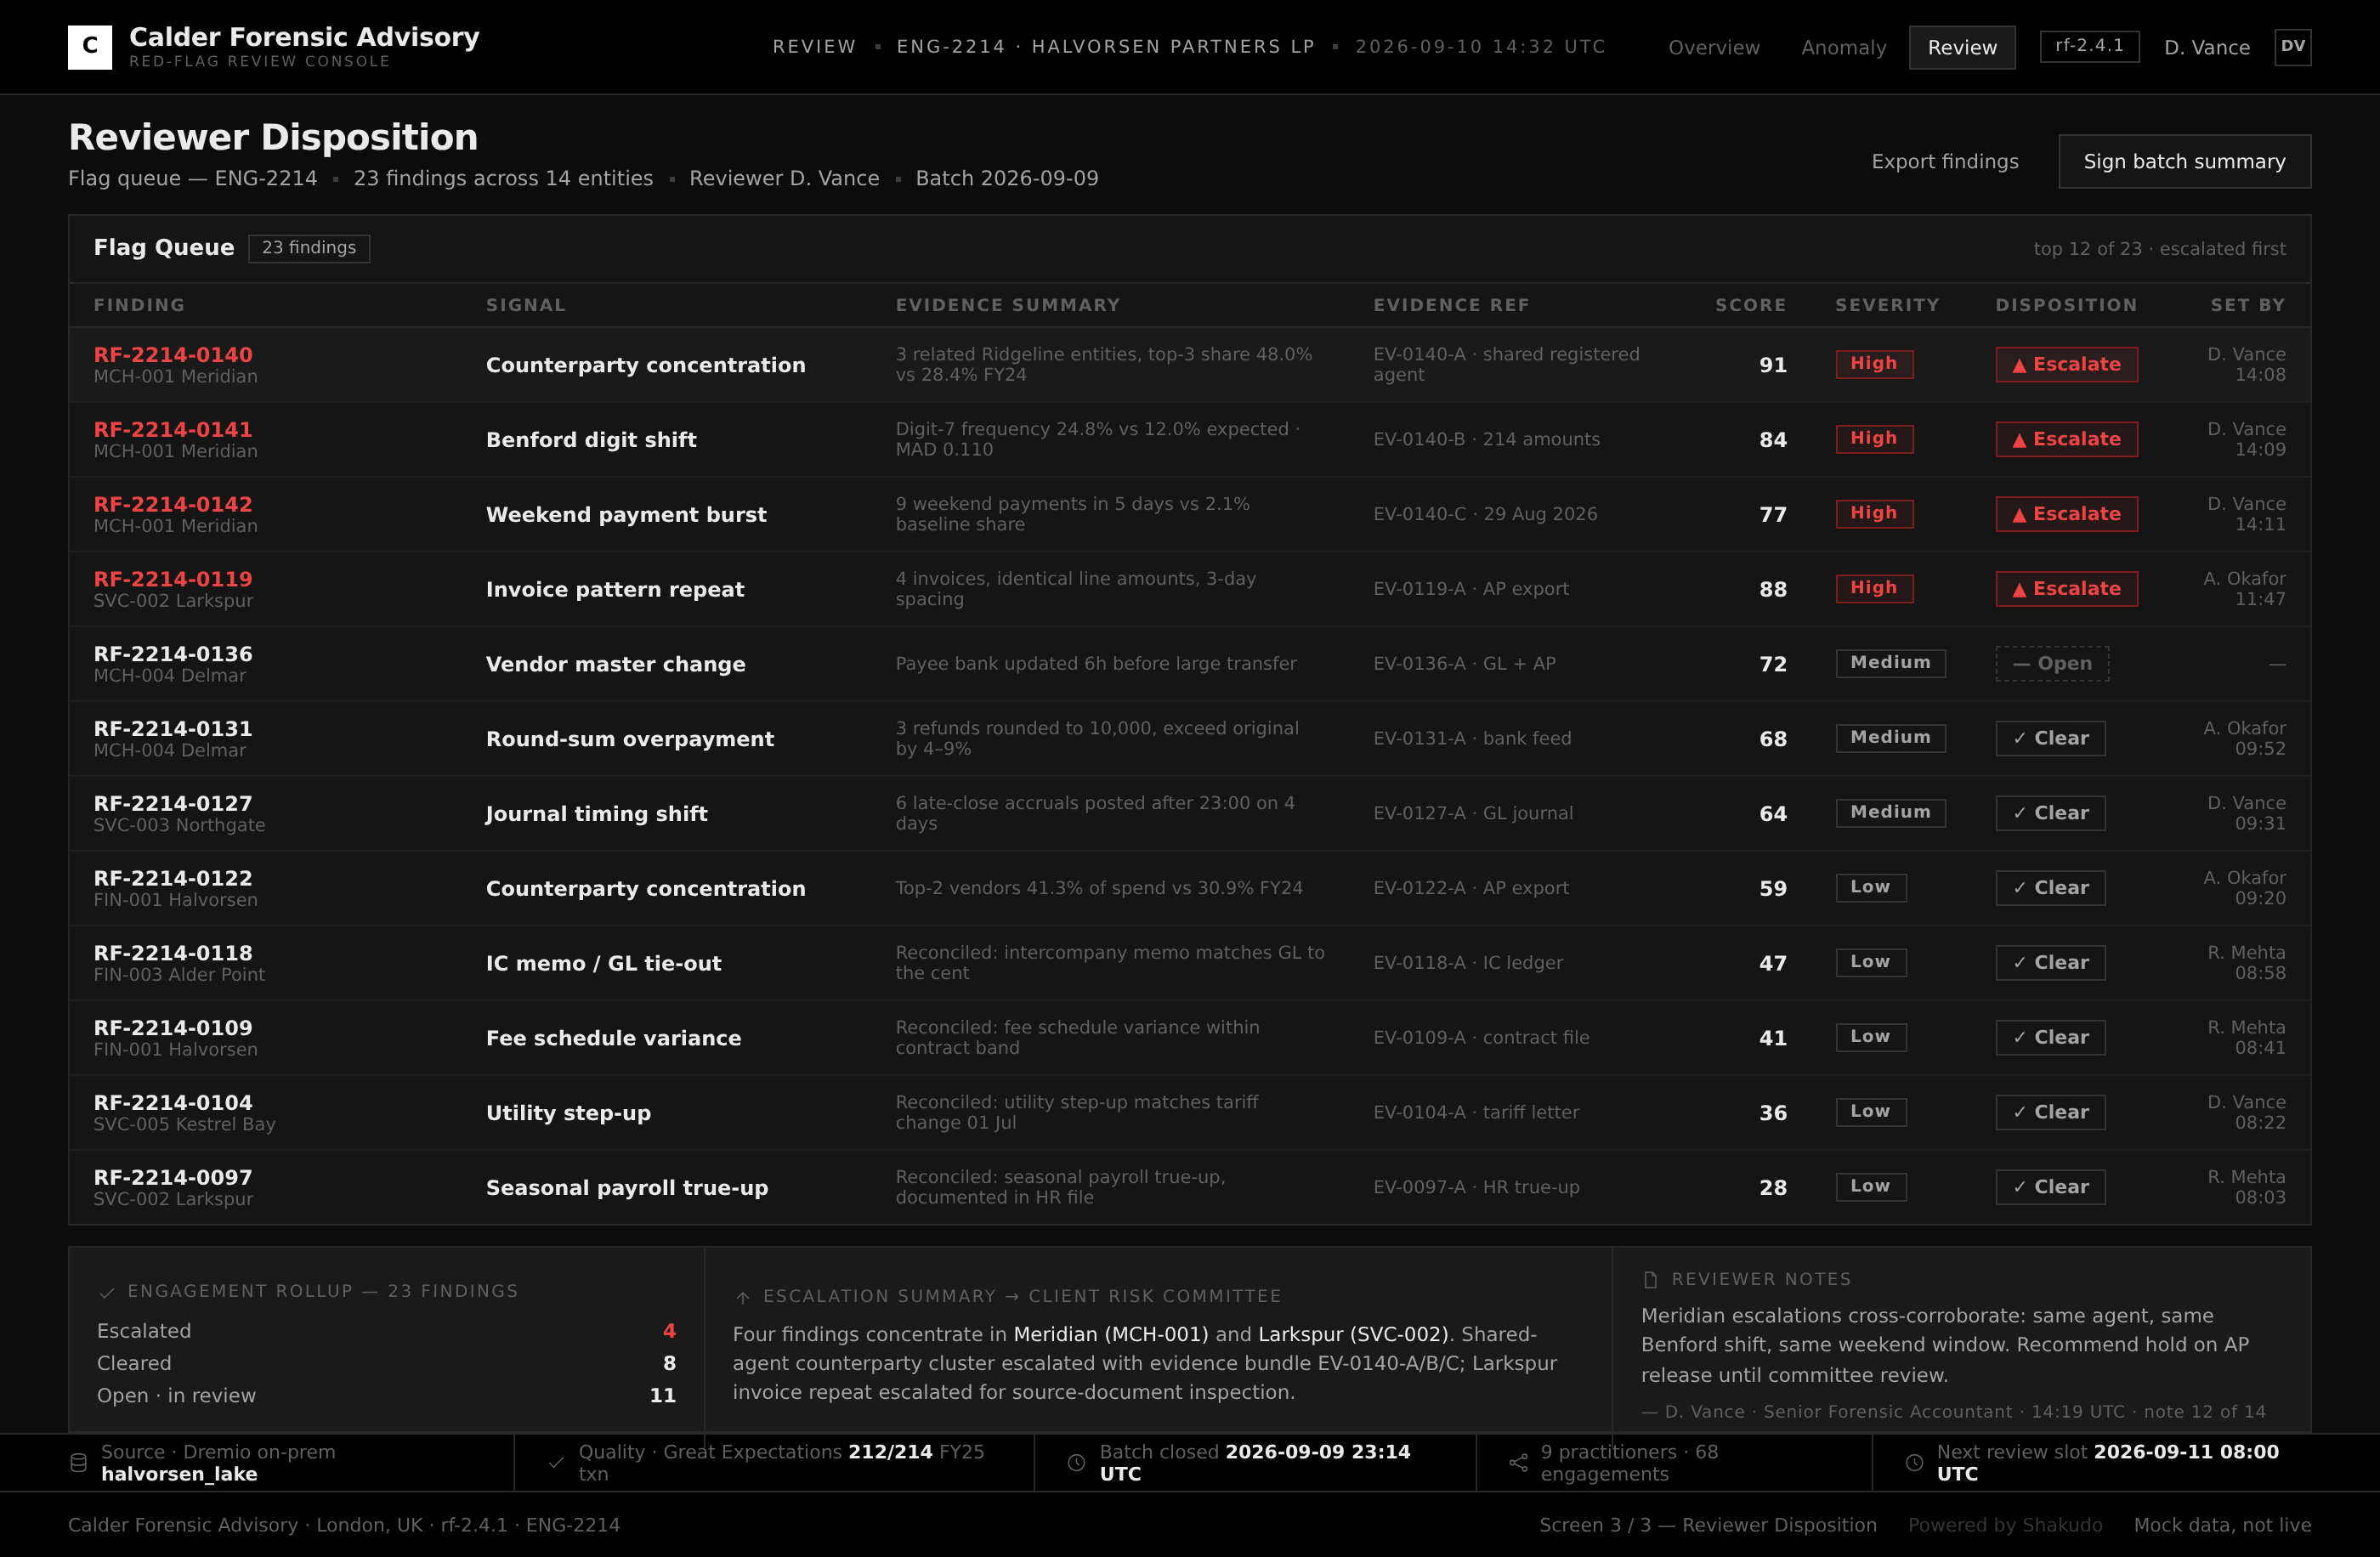Toggle Escalate disposition for RF-2214-0140
This screenshot has width=2380, height=1557.
coord(2066,364)
